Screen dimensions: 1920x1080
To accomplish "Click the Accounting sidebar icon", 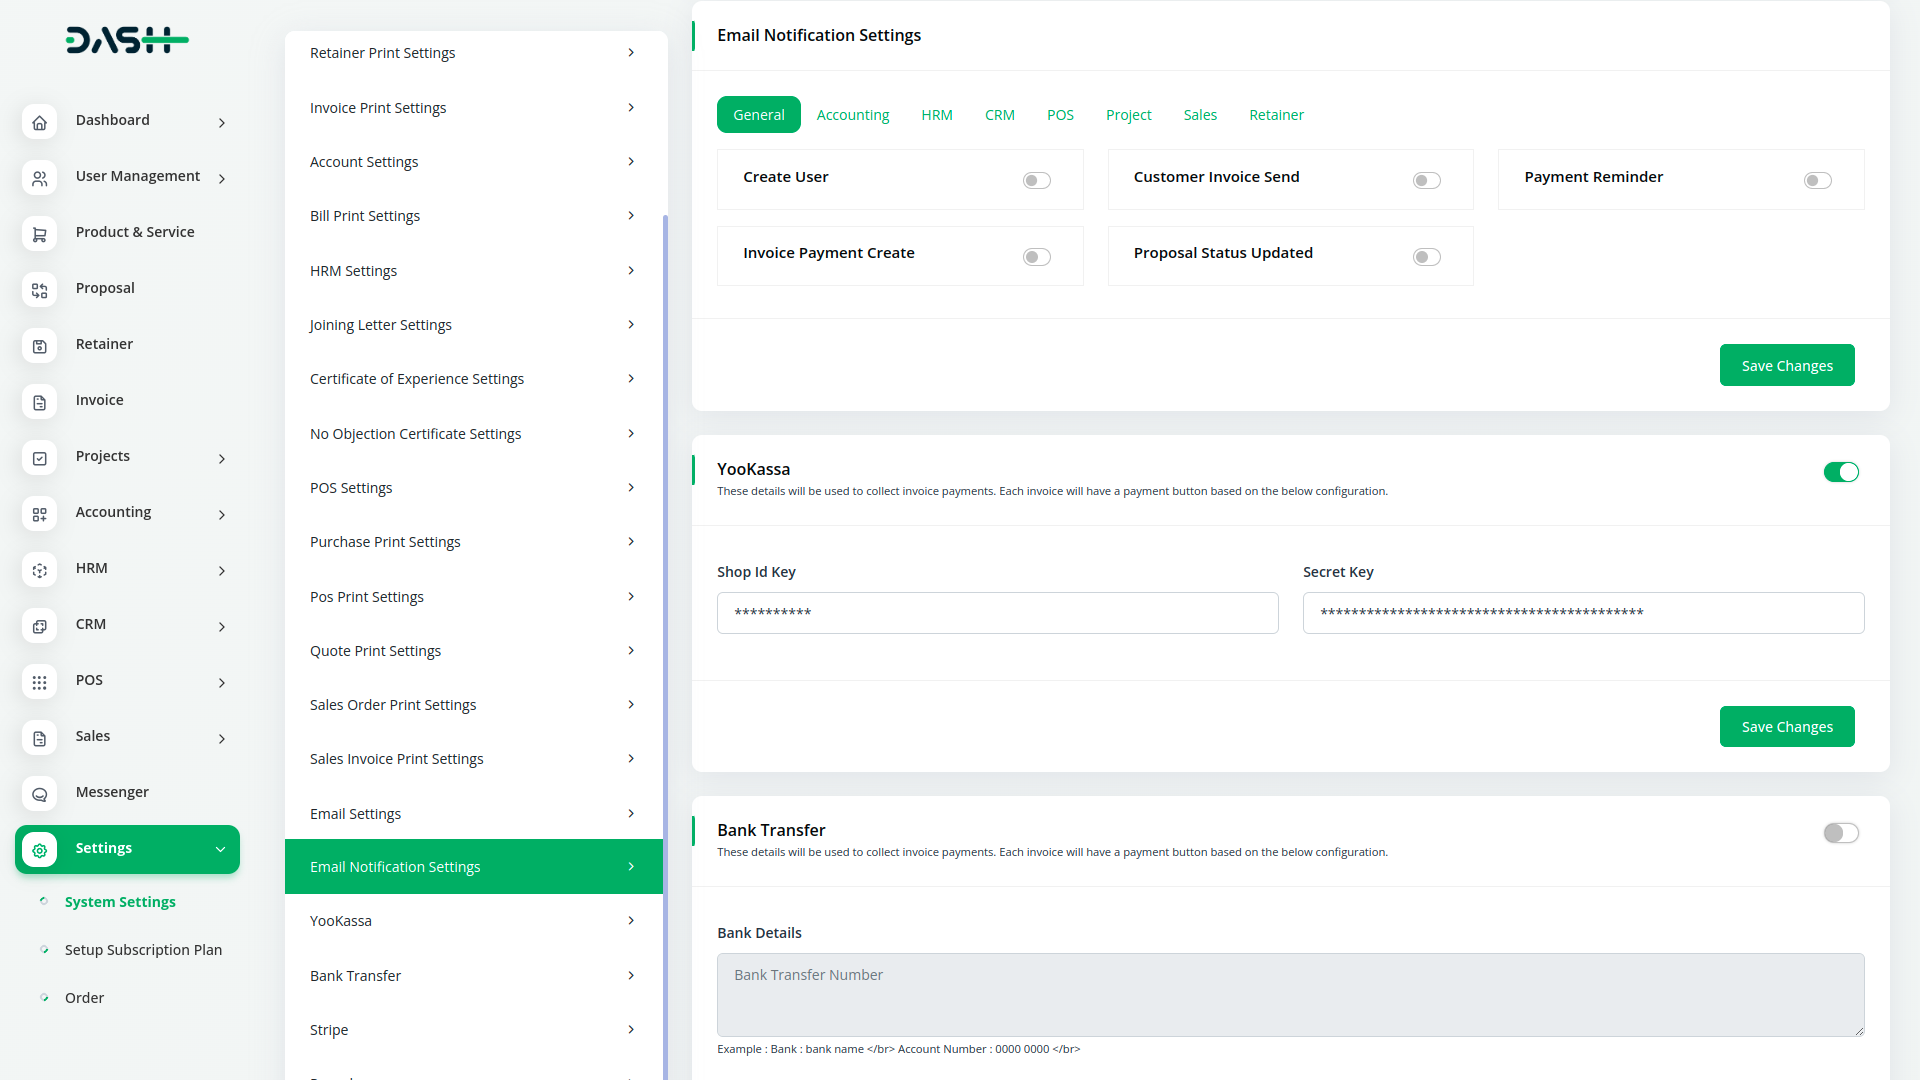I will tap(40, 514).
